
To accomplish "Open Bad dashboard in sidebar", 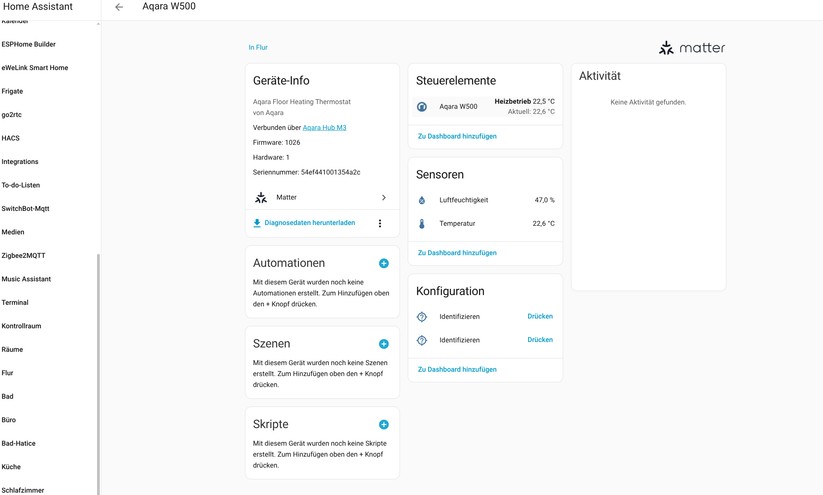I will point(7,396).
